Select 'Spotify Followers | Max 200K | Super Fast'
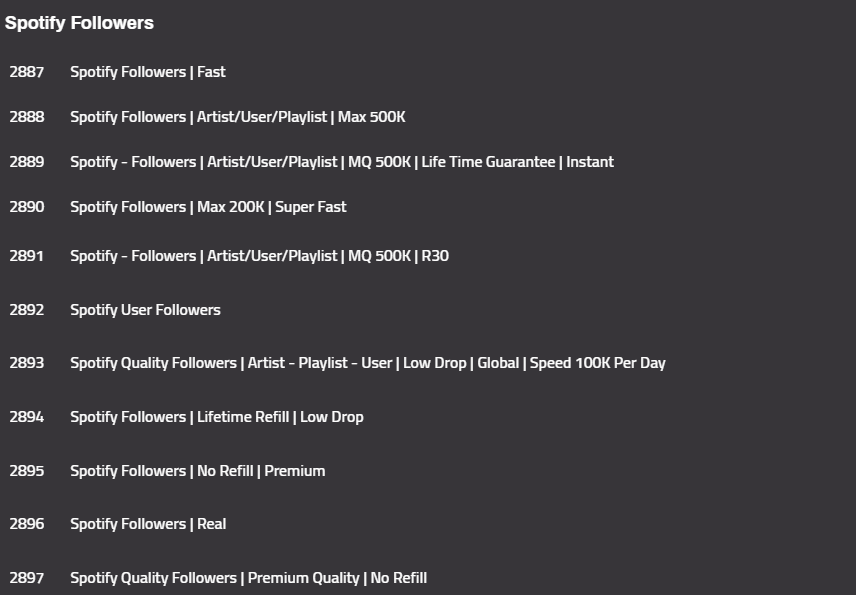The image size is (856, 595). pos(208,207)
